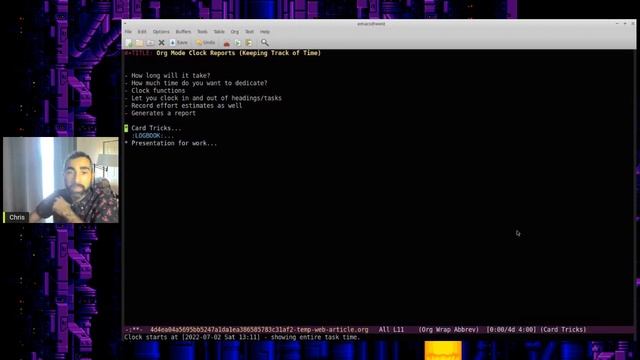Image resolution: width=640 pixels, height=360 pixels.
Task: Click the Save toolbar button
Action: point(179,42)
